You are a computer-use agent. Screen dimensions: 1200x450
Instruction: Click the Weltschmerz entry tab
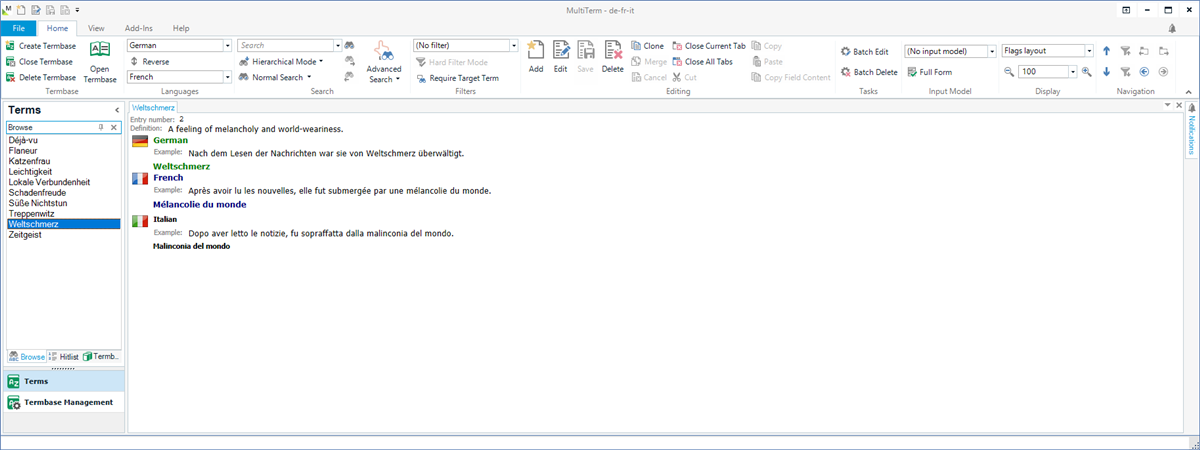pos(154,107)
